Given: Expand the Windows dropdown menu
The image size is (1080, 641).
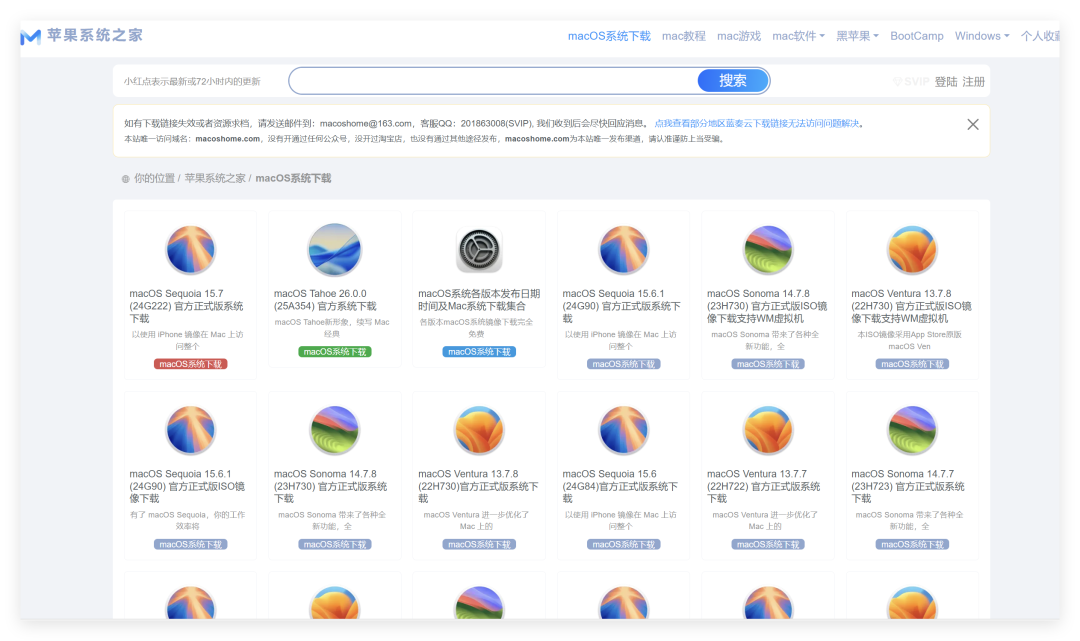Looking at the screenshot, I should click(x=982, y=36).
